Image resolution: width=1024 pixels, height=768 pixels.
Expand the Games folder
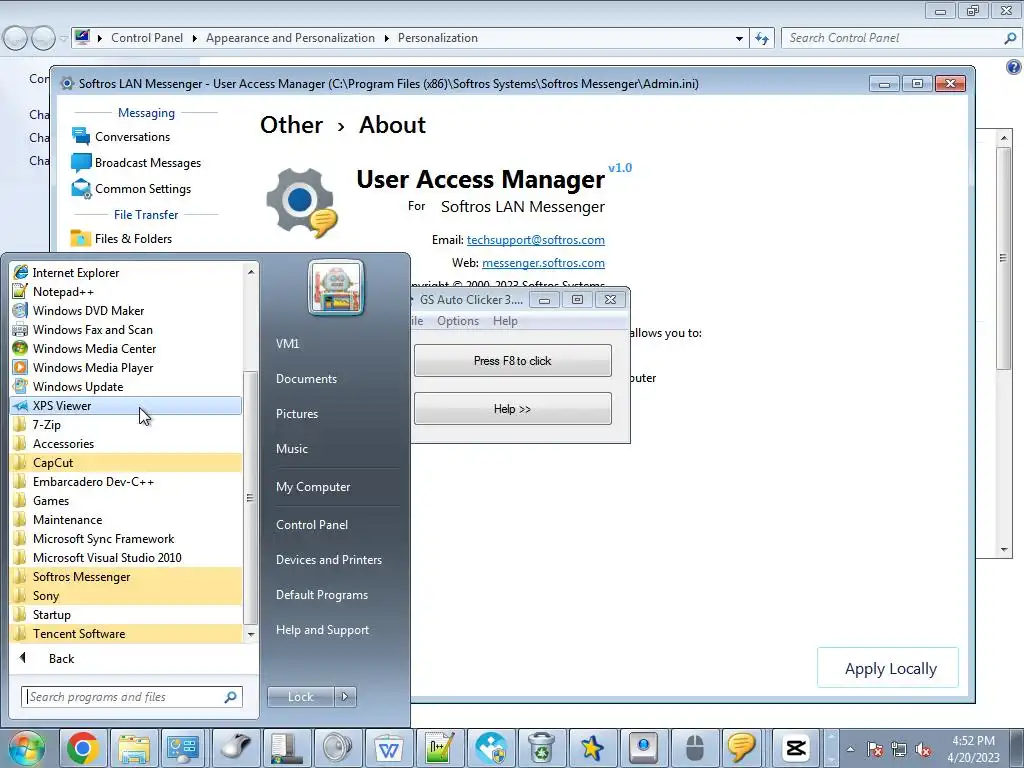coord(126,501)
